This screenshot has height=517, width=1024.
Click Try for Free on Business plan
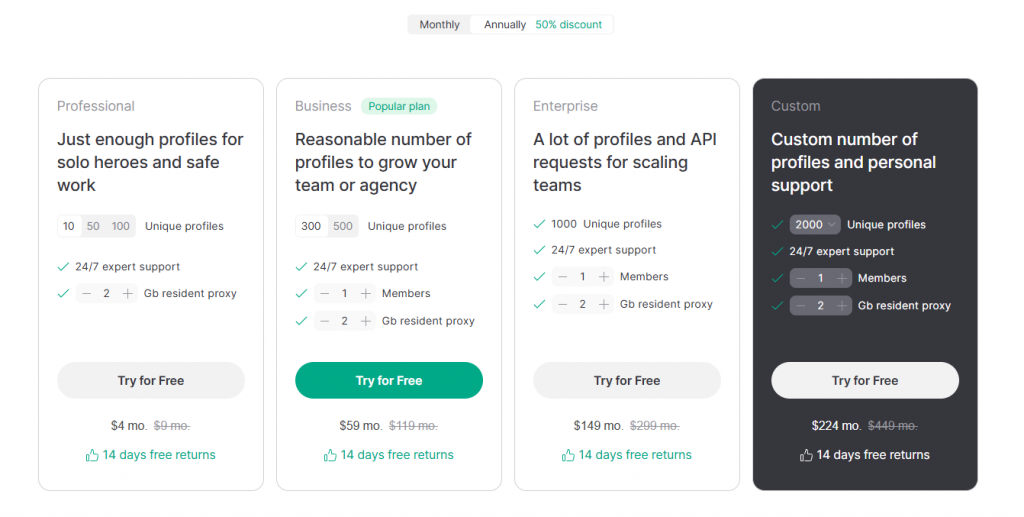coord(389,381)
